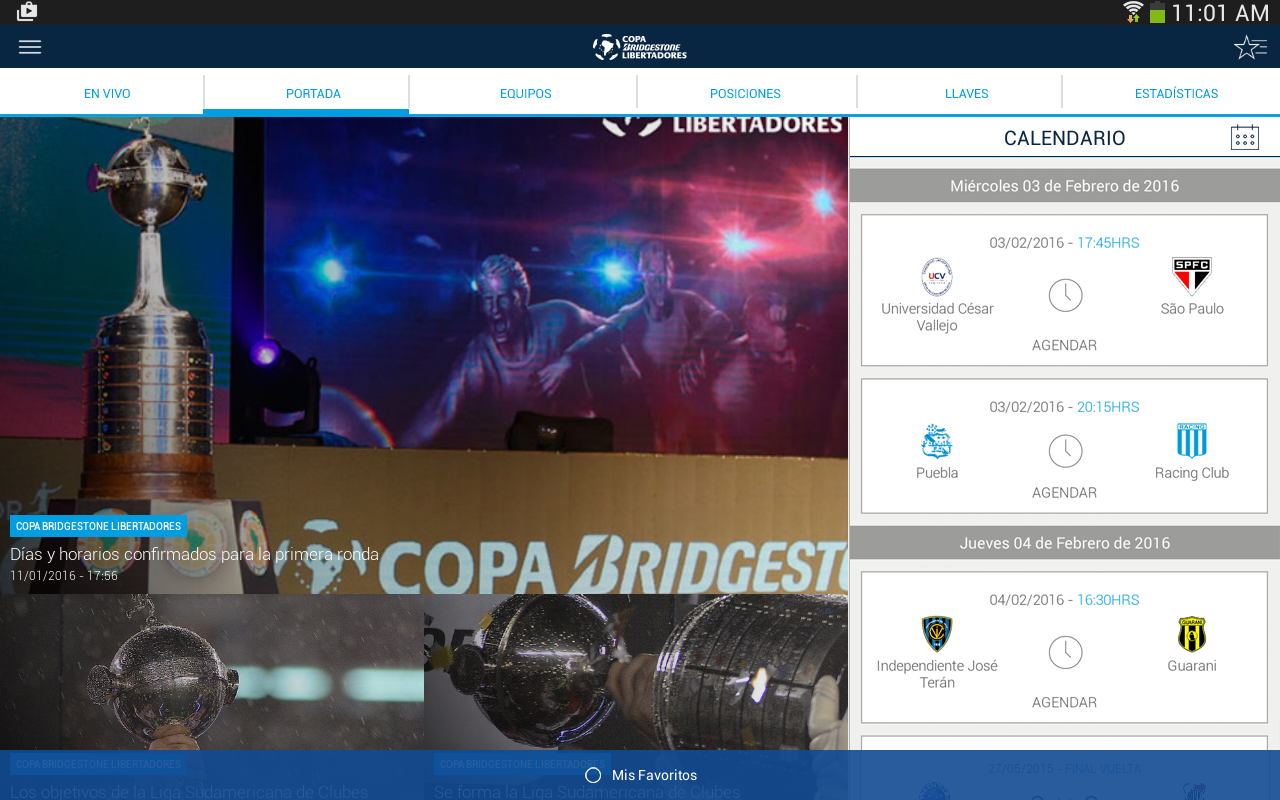Open main trophy headline image
The image size is (1280, 800).
pyautogui.click(x=424, y=355)
